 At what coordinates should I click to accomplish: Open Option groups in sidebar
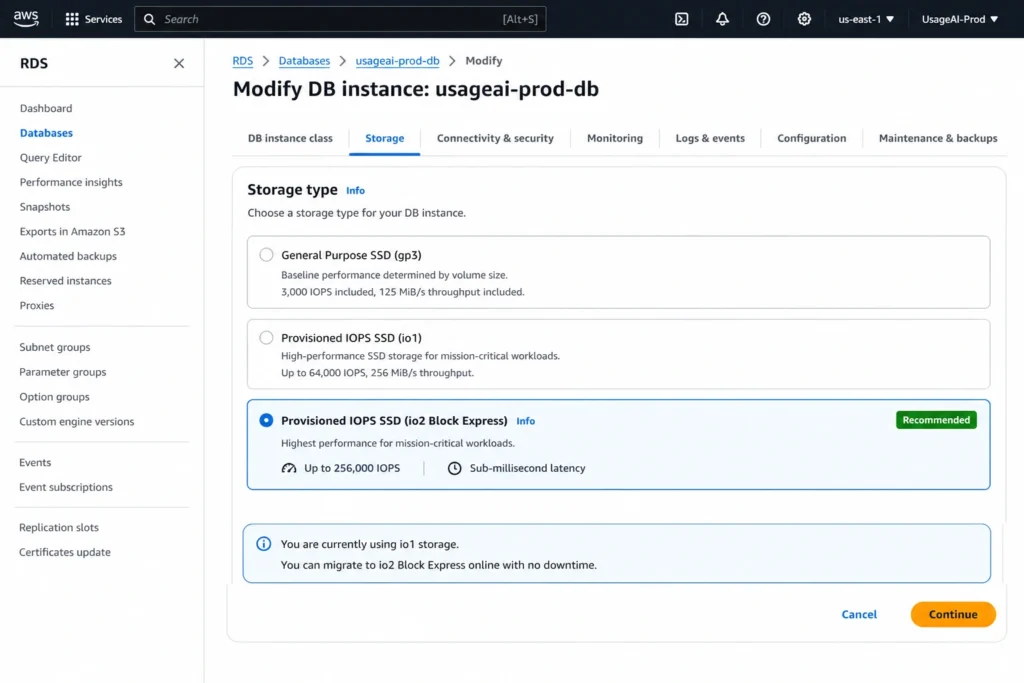(54, 397)
